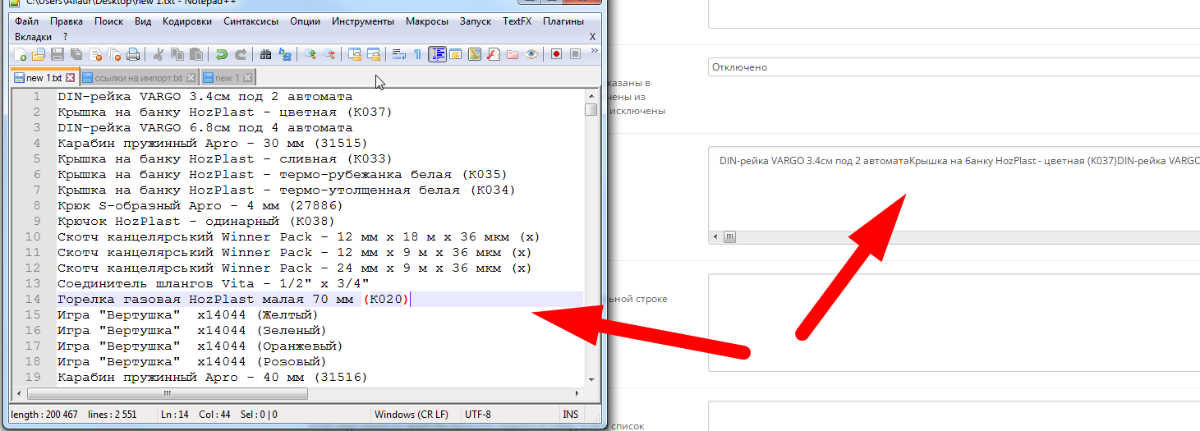This screenshot has height=431, width=1200.
Task: Toggle file monitoring eye icon
Action: pyautogui.click(x=531, y=54)
